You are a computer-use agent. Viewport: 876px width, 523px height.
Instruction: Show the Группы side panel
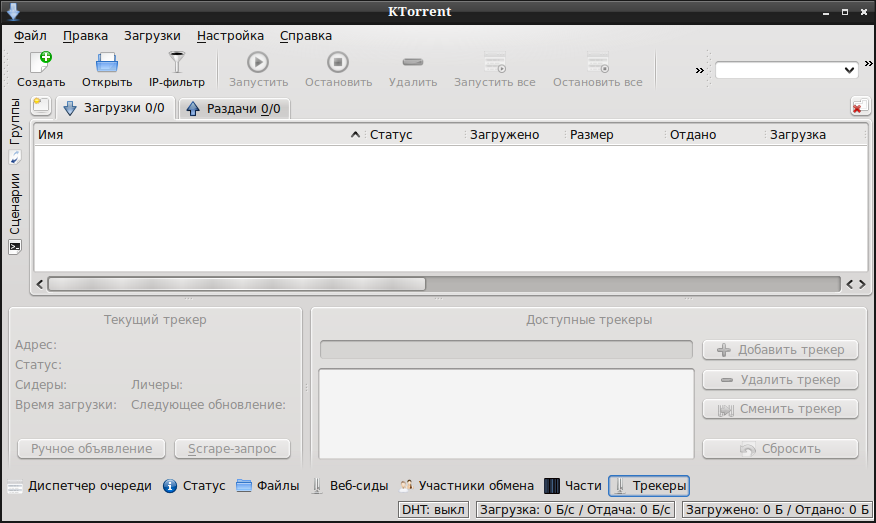pyautogui.click(x=15, y=130)
